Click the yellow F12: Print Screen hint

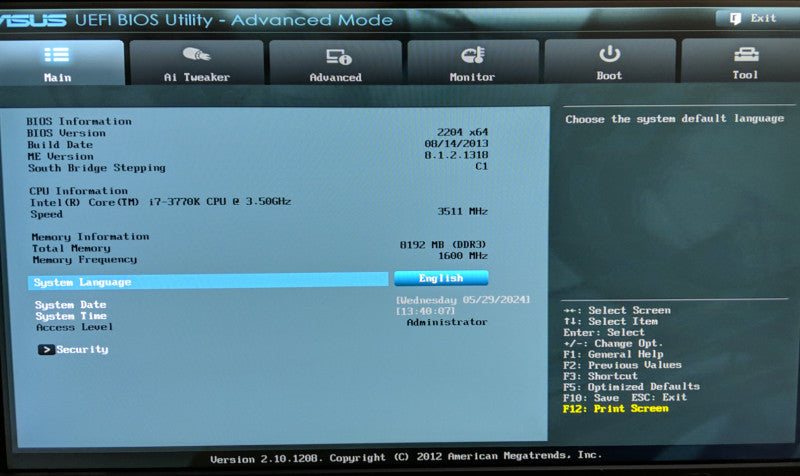click(x=616, y=409)
